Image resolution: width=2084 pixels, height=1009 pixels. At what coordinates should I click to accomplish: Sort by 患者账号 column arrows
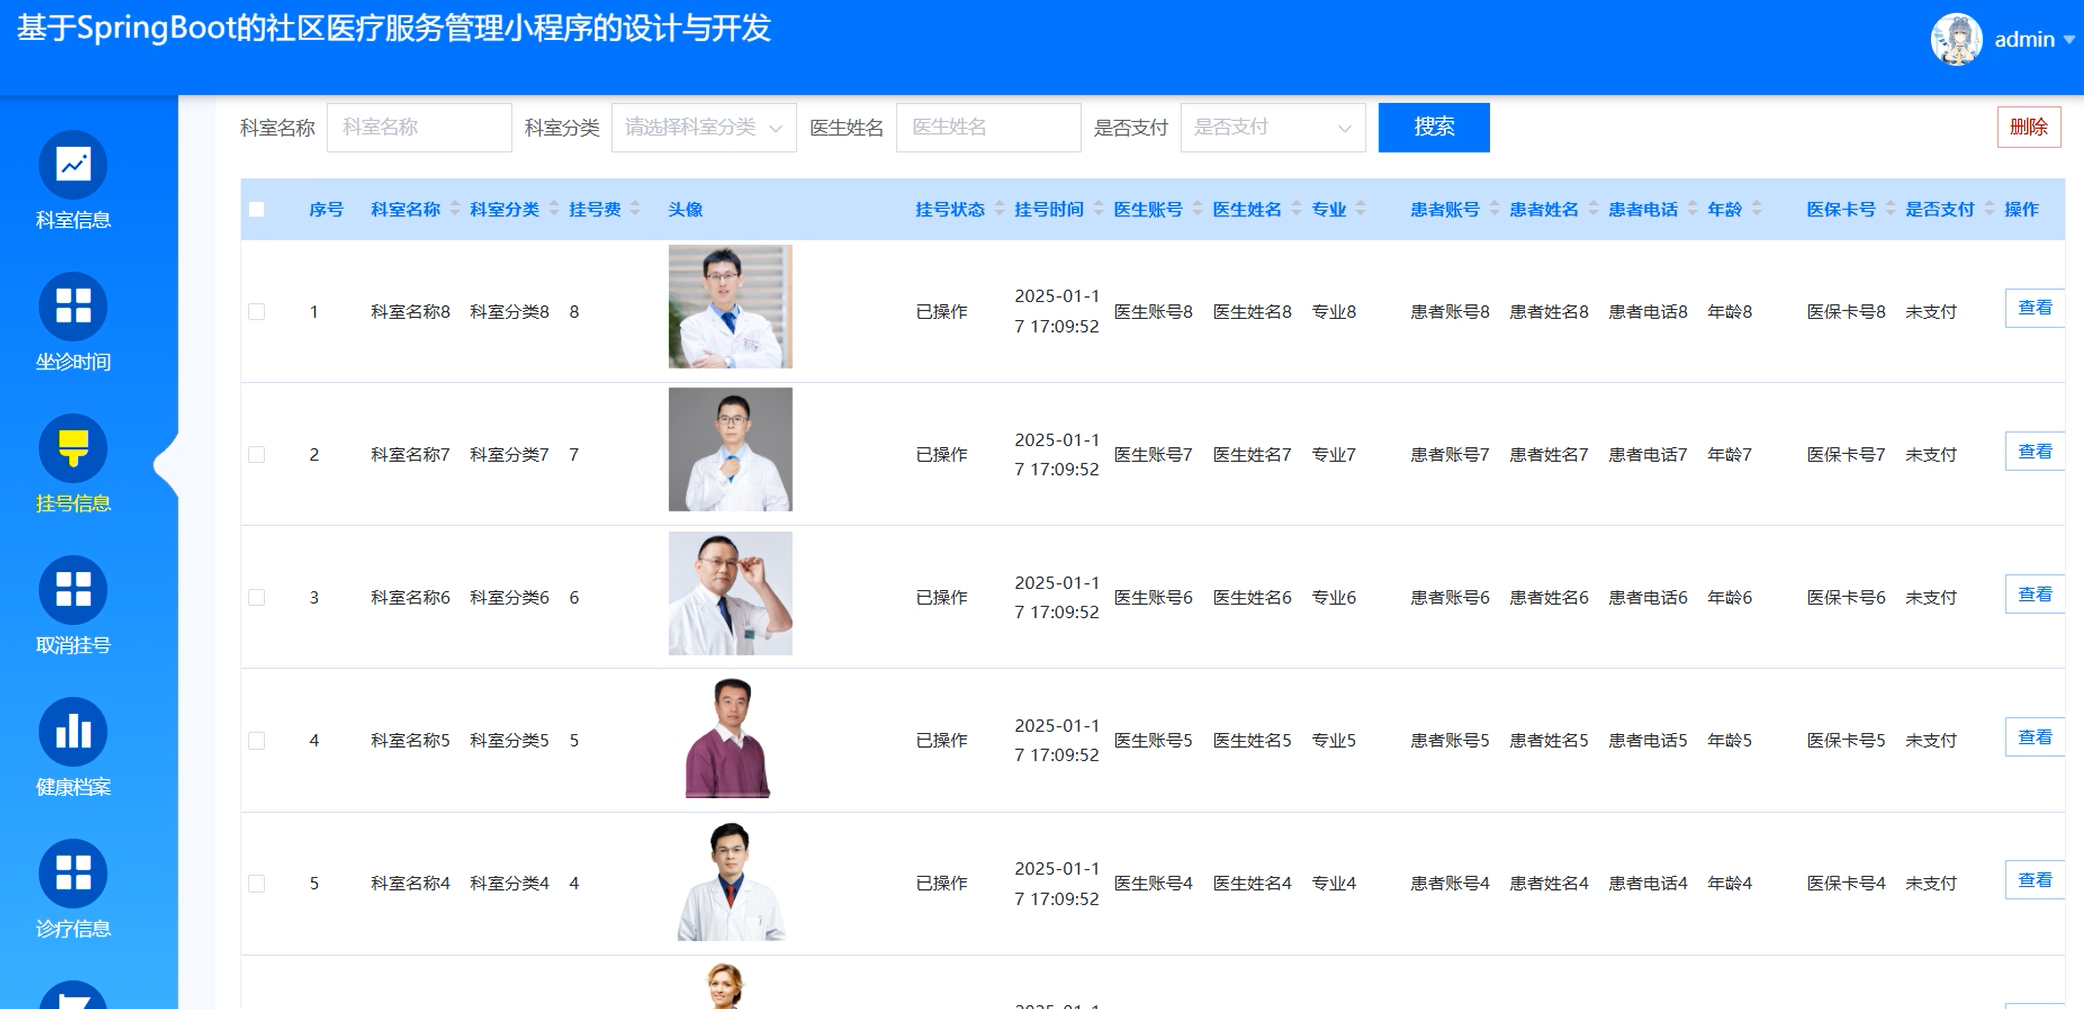(1494, 209)
